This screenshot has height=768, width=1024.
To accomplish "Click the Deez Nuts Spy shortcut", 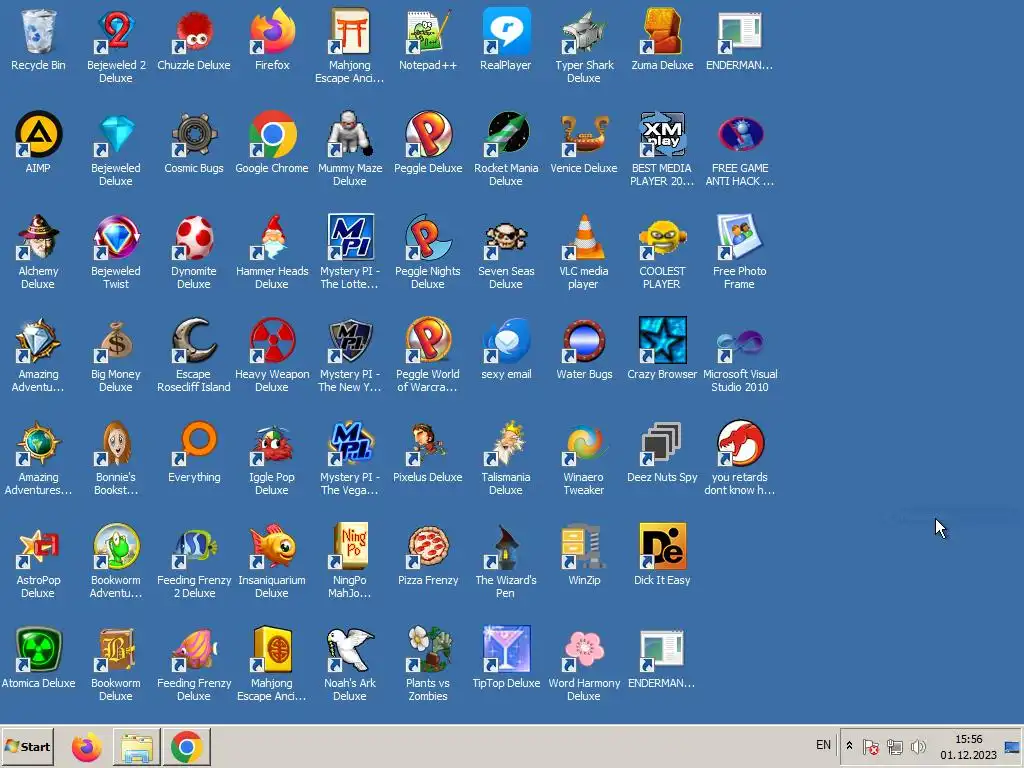I will click(x=662, y=443).
